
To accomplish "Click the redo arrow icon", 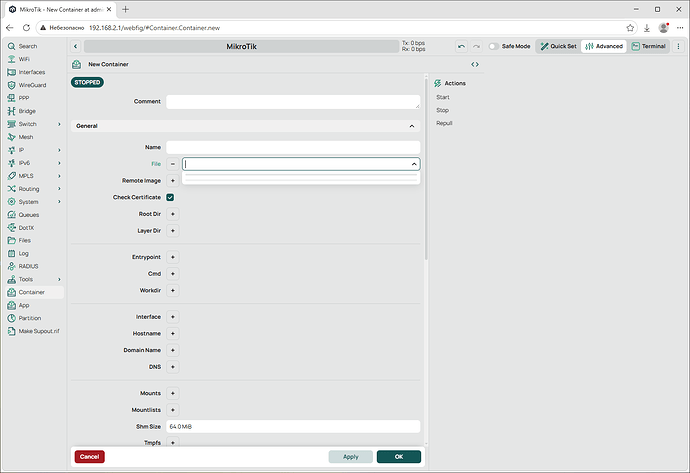I will point(476,46).
